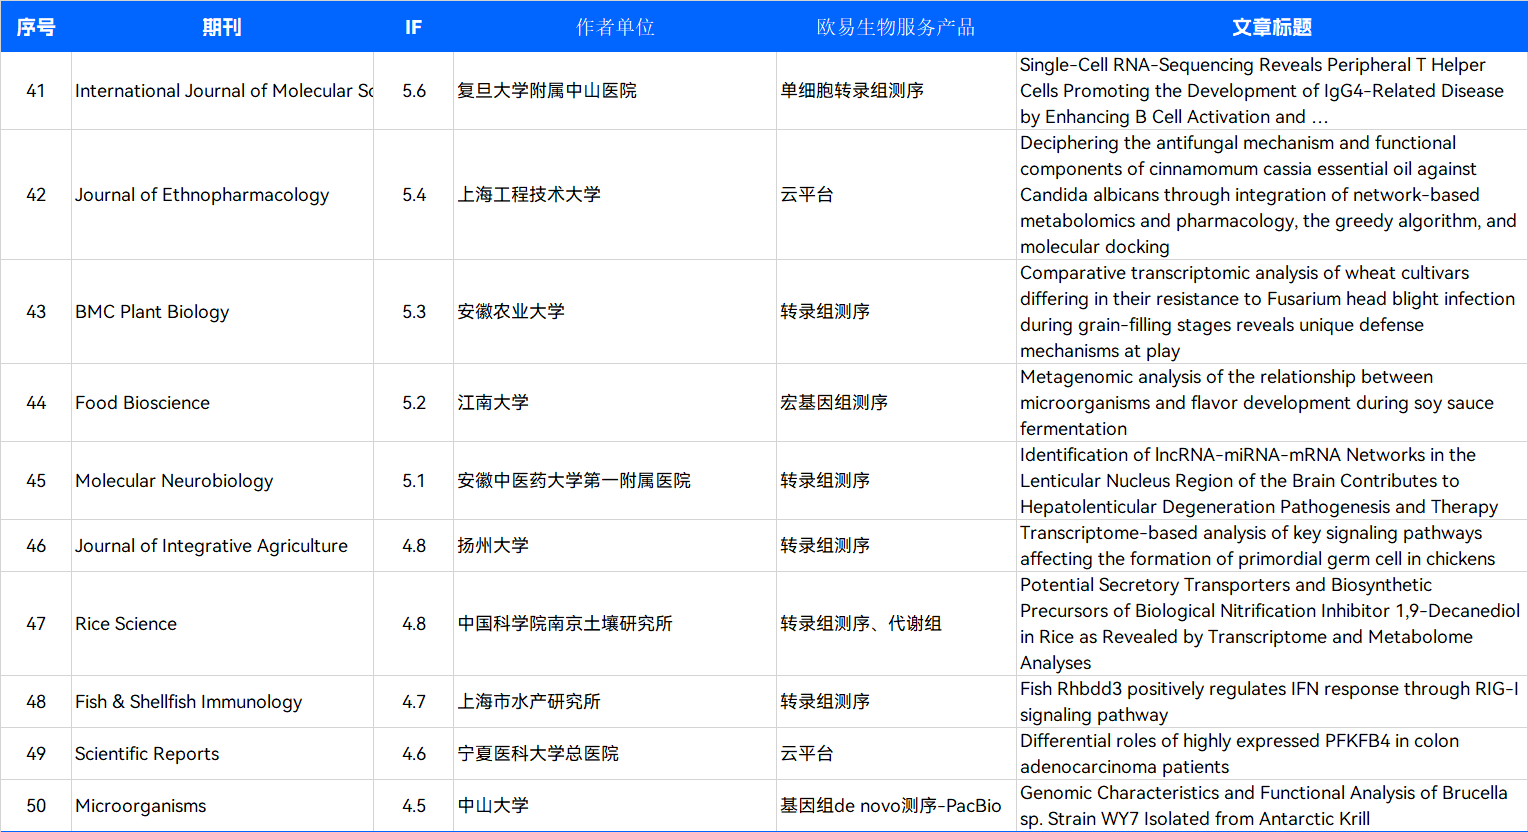Viewport: 1528px width, 832px height.
Task: Click the 作者单位 column header
Action: pyautogui.click(x=615, y=27)
